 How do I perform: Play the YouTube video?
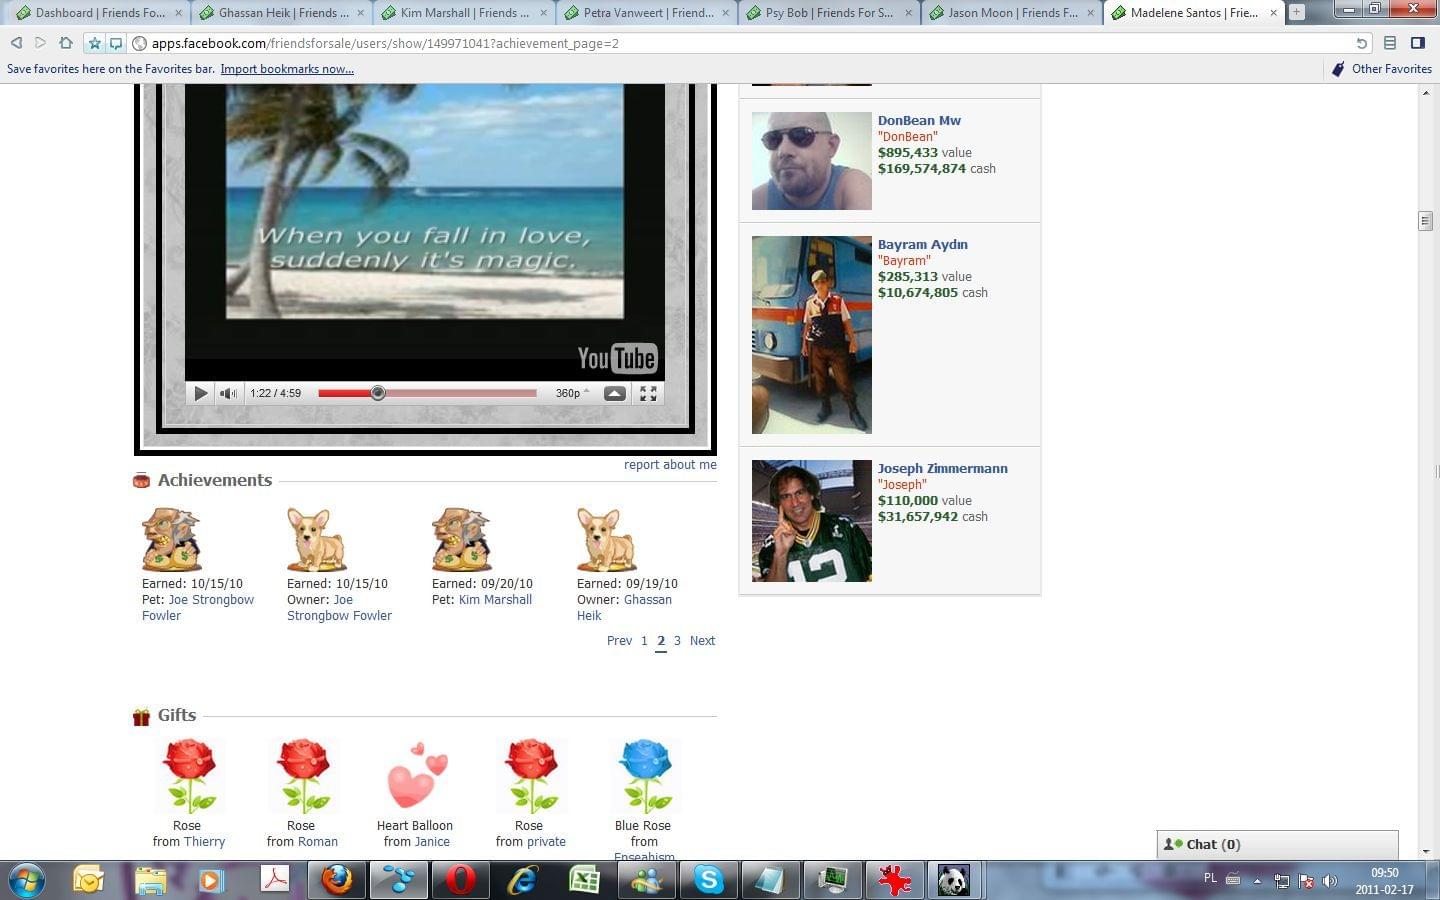[x=200, y=394]
